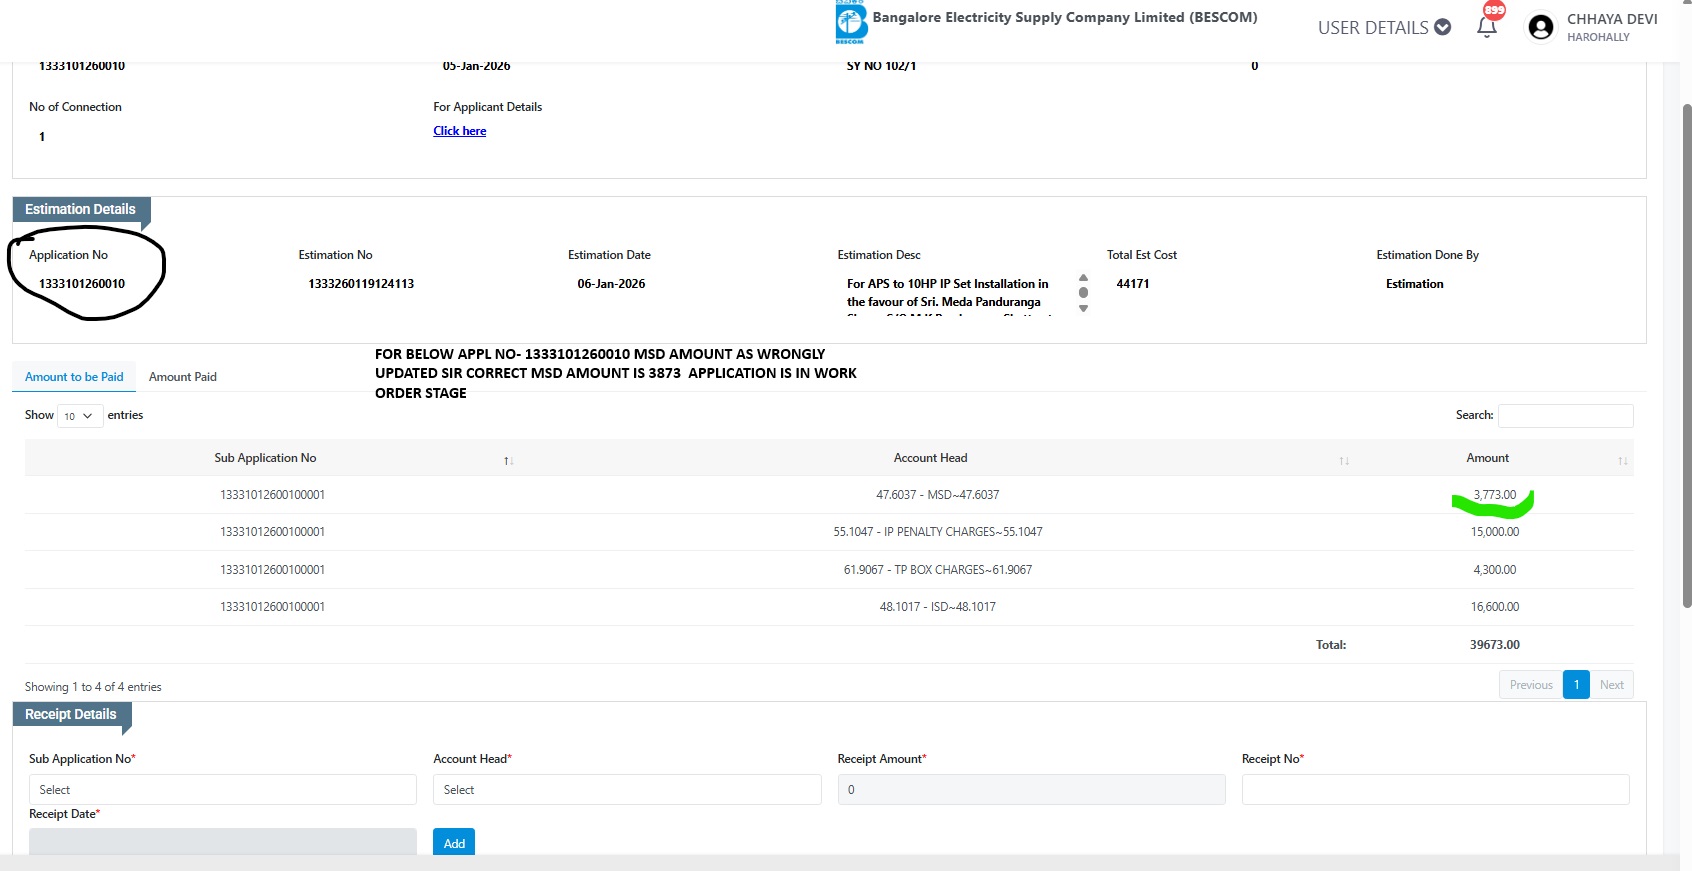Sort by Amount column arrows

pos(1622,460)
